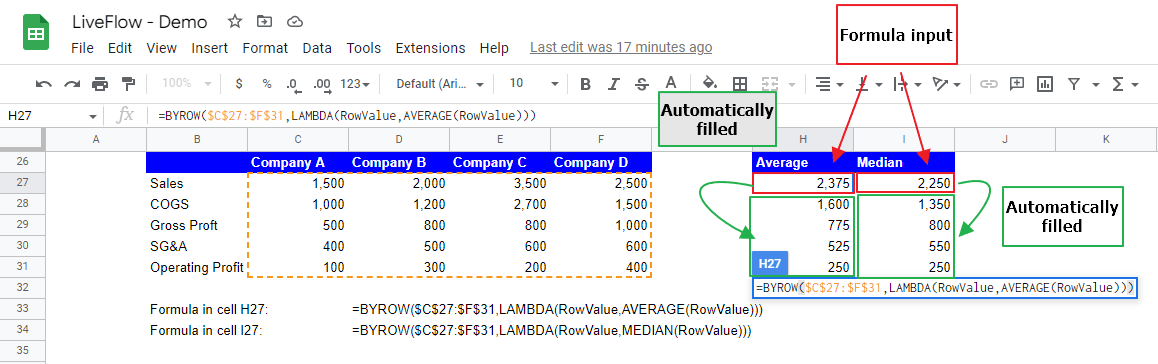This screenshot has height=364, width=1158.
Task: Open the File menu
Action: pos(82,48)
